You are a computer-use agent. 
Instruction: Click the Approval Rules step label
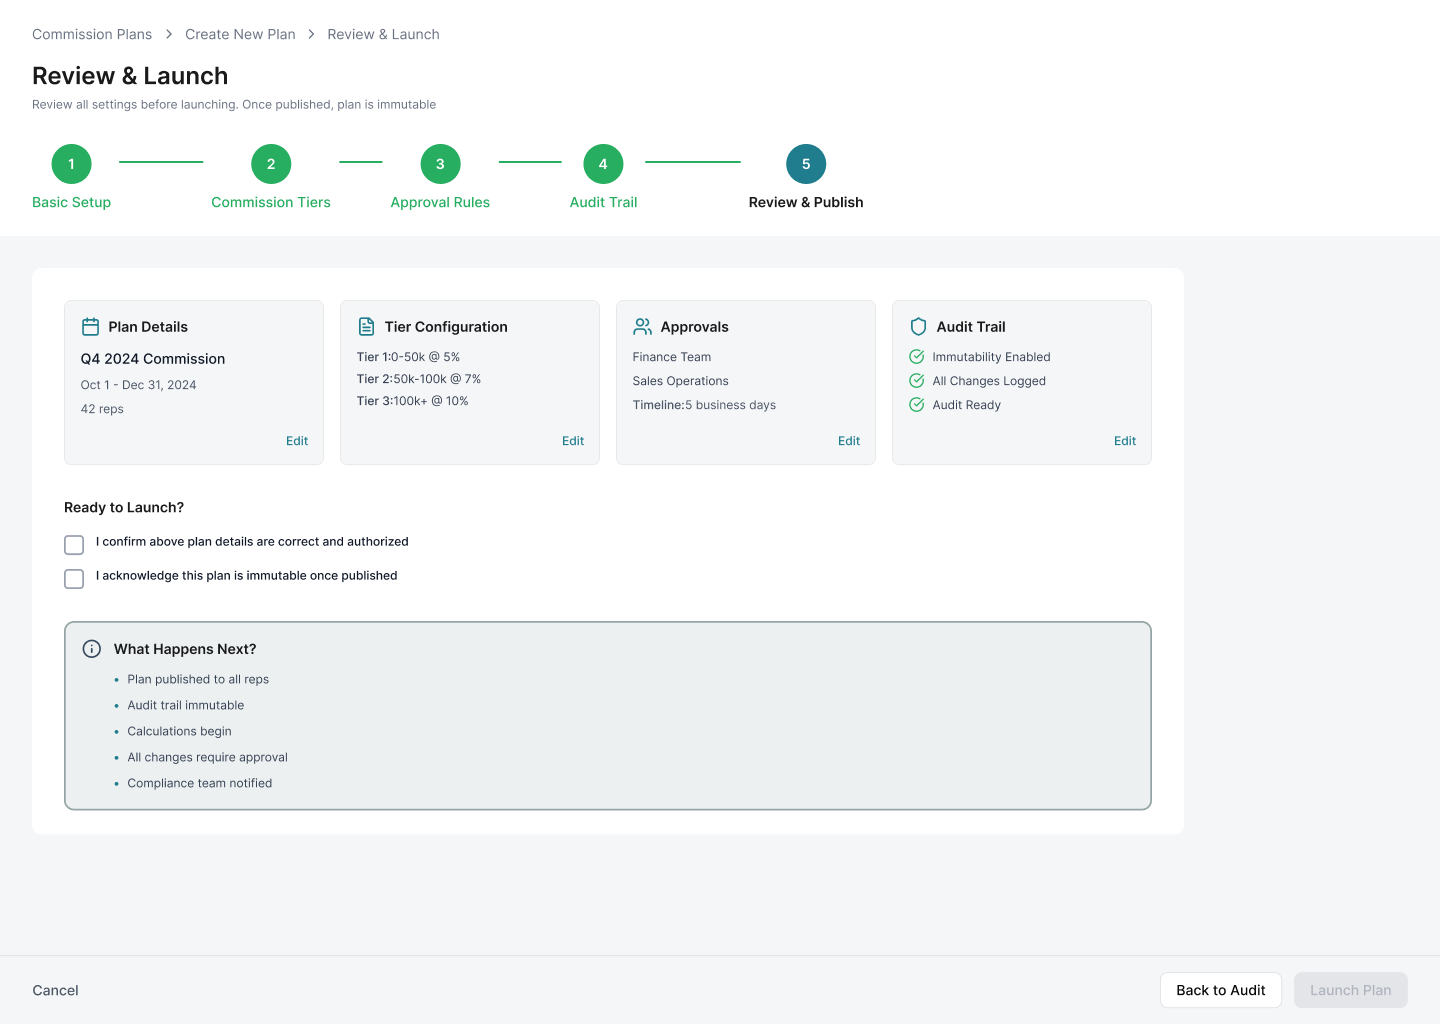pos(440,202)
